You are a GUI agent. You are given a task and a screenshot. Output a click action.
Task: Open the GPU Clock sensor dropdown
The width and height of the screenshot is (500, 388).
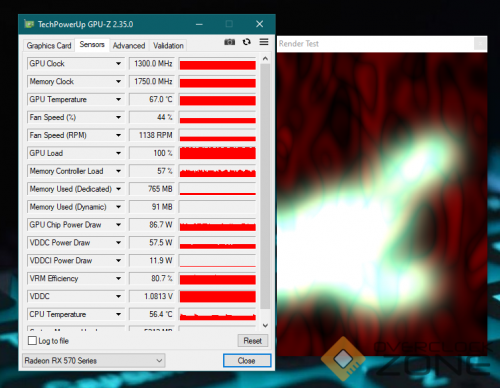coord(118,63)
